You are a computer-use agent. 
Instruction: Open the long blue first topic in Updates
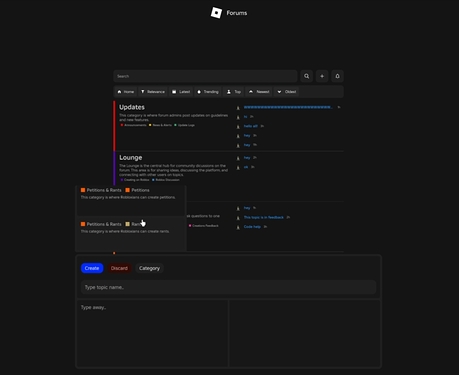(x=288, y=107)
